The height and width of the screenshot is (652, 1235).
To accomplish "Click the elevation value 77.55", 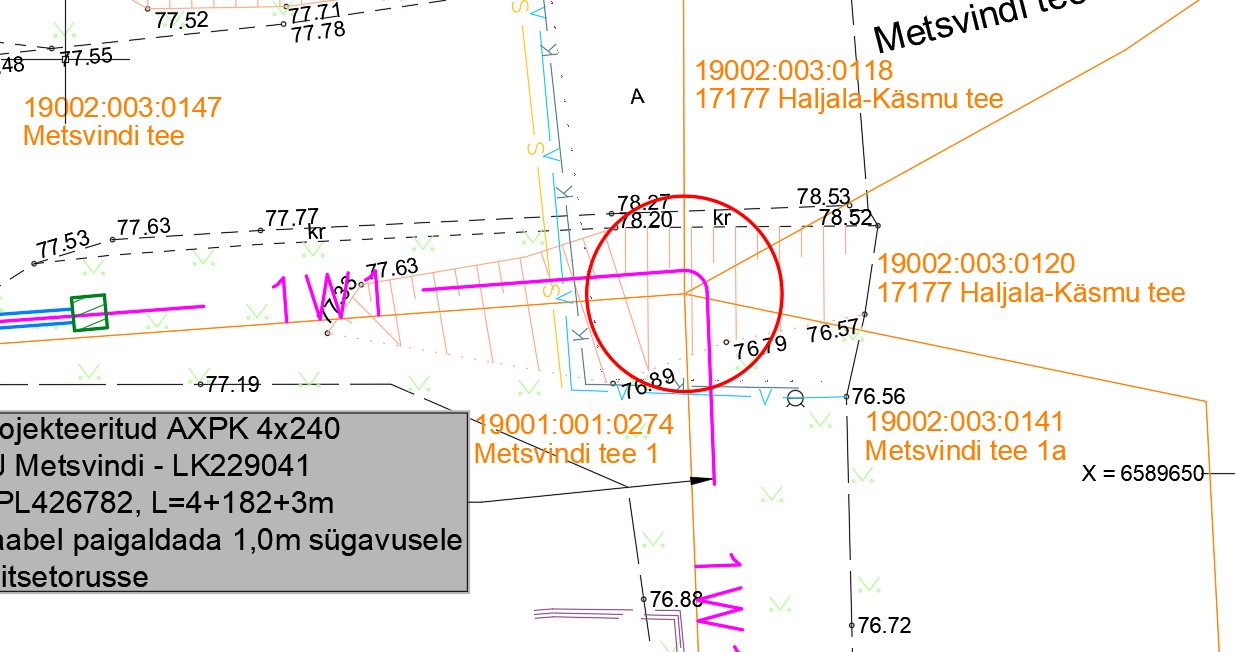I will 86,56.
